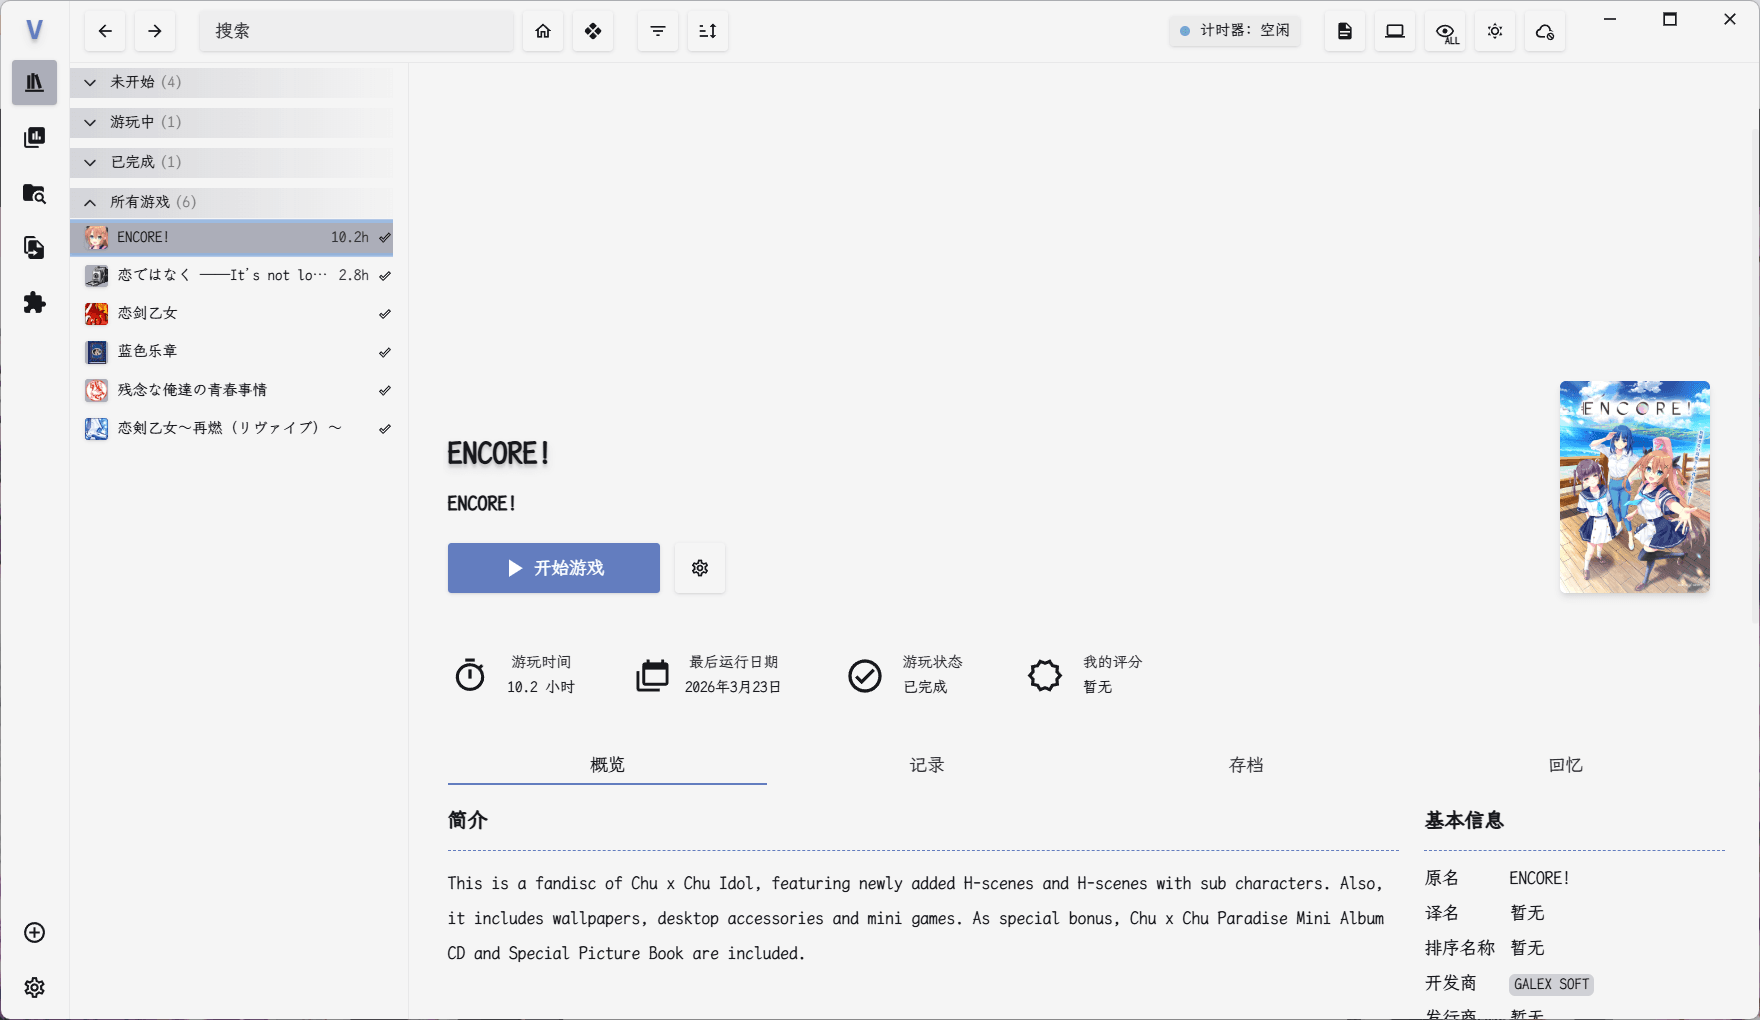The height and width of the screenshot is (1020, 1760).
Task: Click the add game plus icon
Action: (x=34, y=932)
